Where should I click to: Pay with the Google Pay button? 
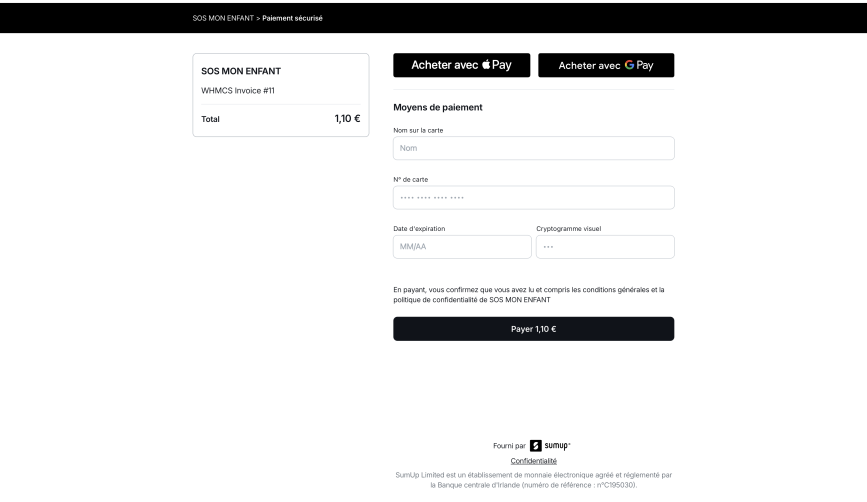606,65
